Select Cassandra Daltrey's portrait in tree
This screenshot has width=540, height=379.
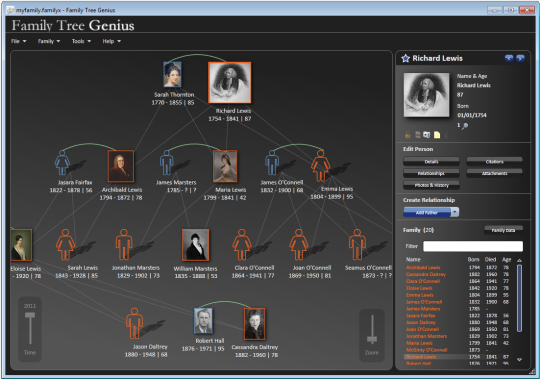coord(255,324)
